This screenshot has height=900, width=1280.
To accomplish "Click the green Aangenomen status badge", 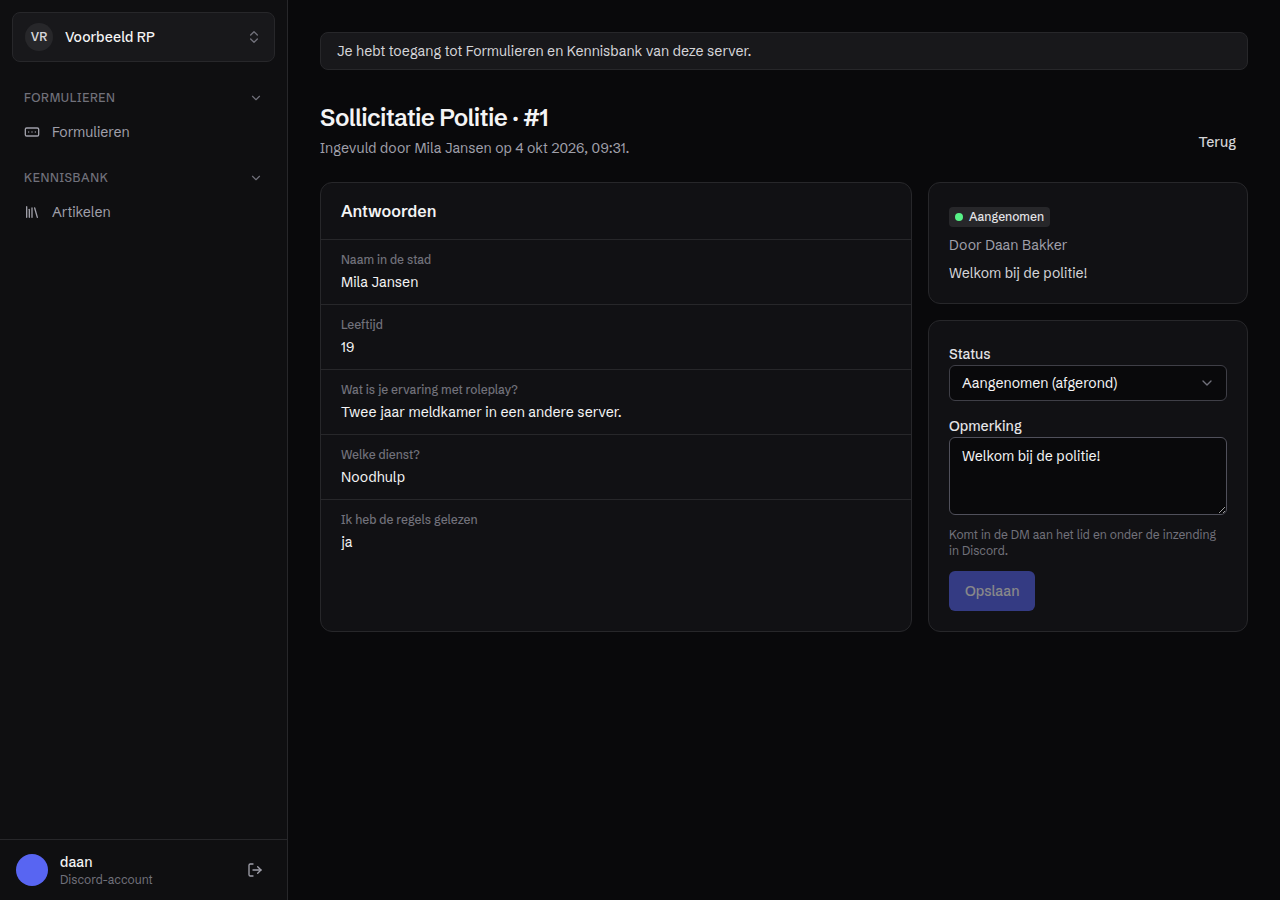I will (x=999, y=217).
